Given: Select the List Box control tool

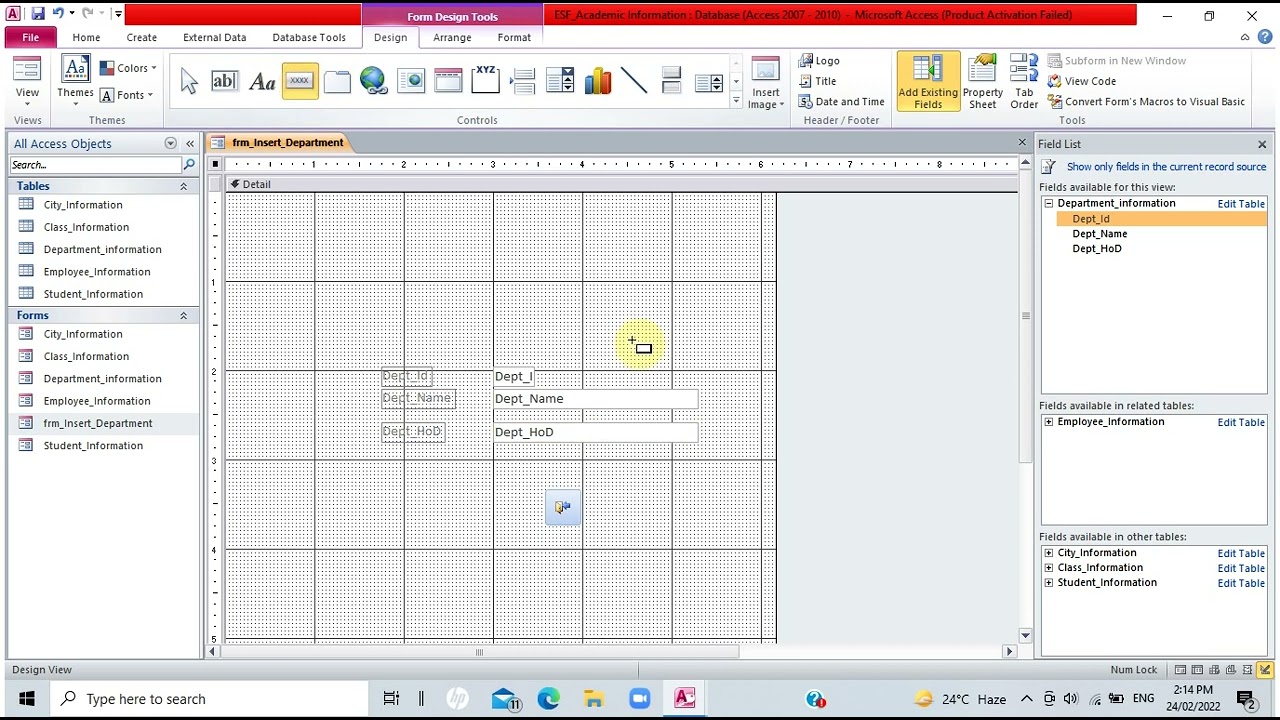Looking at the screenshot, I should pos(708,82).
